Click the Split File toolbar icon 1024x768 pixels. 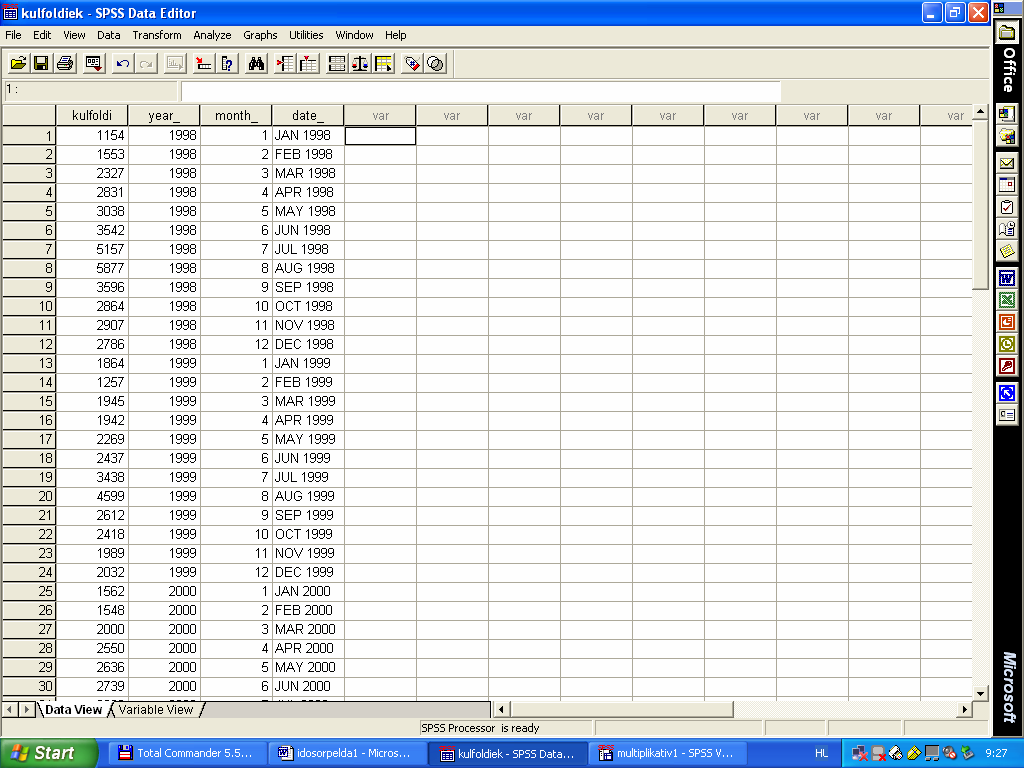pyautogui.click(x=337, y=63)
